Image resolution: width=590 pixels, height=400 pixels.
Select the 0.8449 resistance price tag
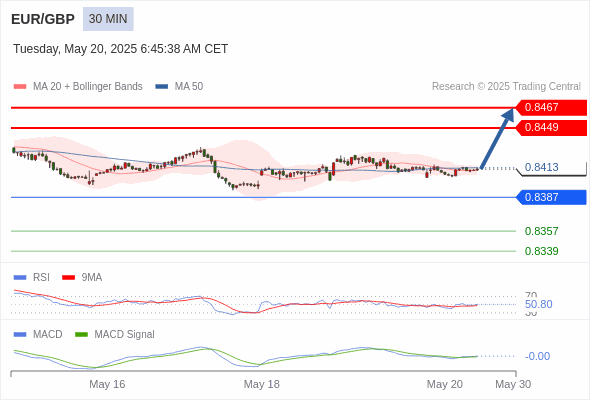tap(550, 128)
